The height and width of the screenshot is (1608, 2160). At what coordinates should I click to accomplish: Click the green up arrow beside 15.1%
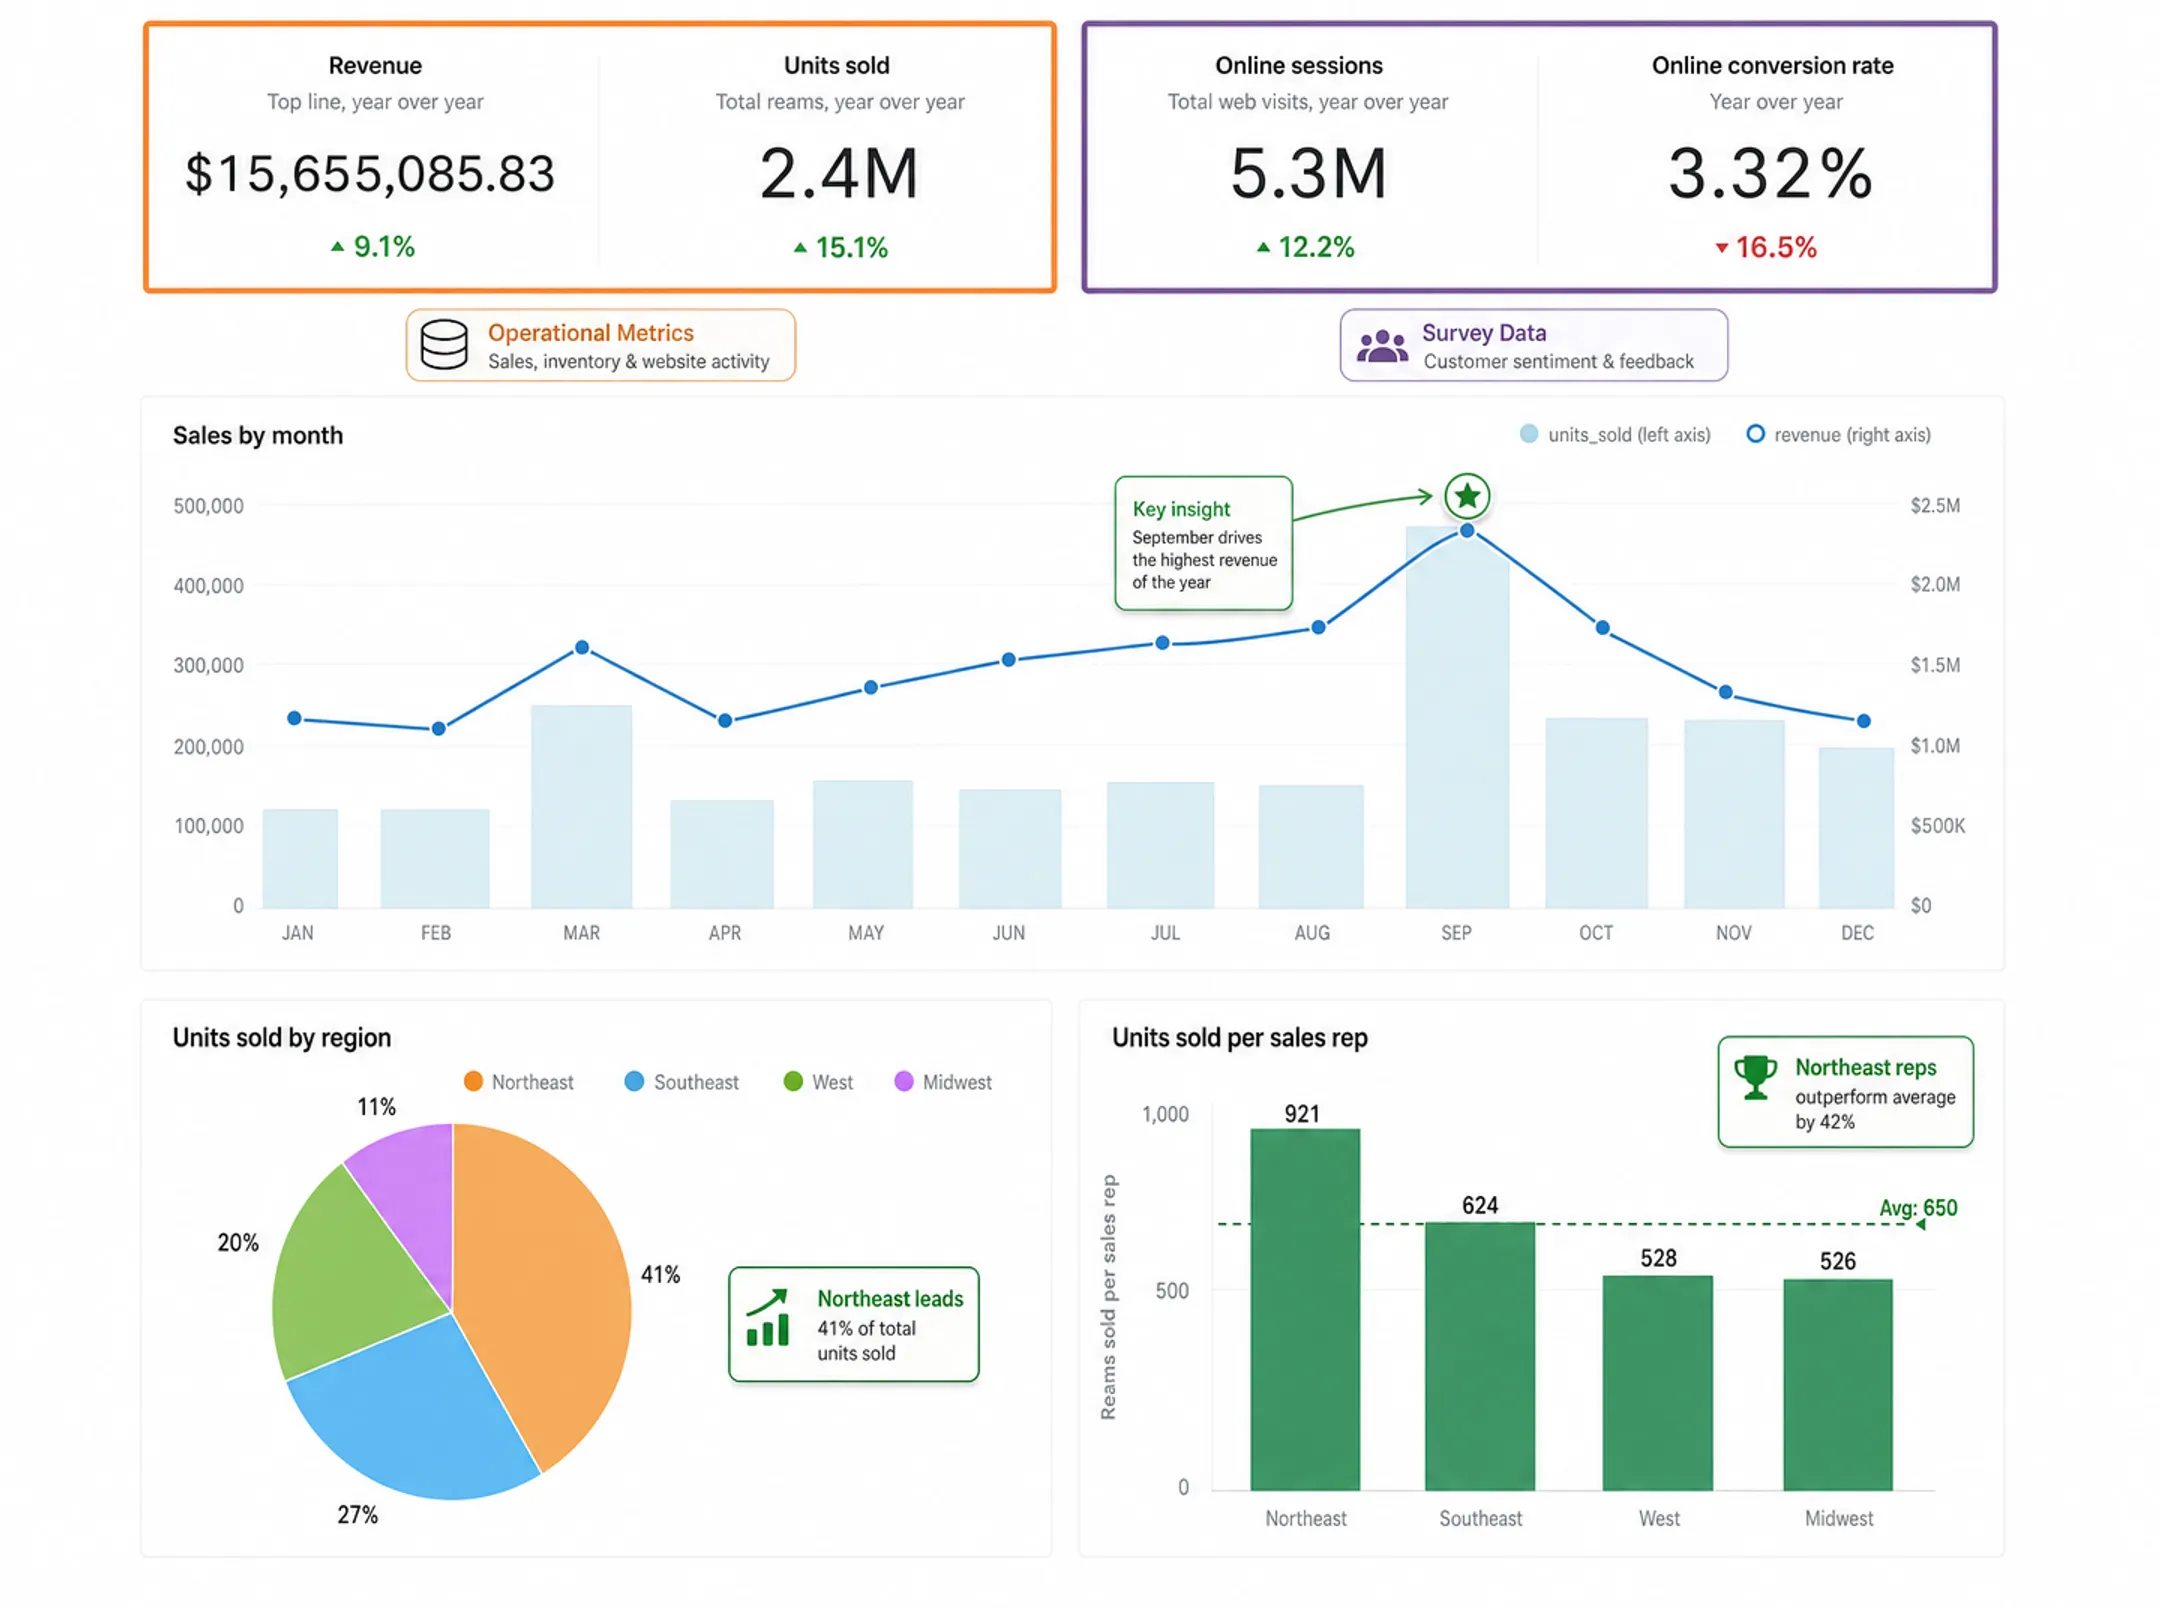pos(799,247)
